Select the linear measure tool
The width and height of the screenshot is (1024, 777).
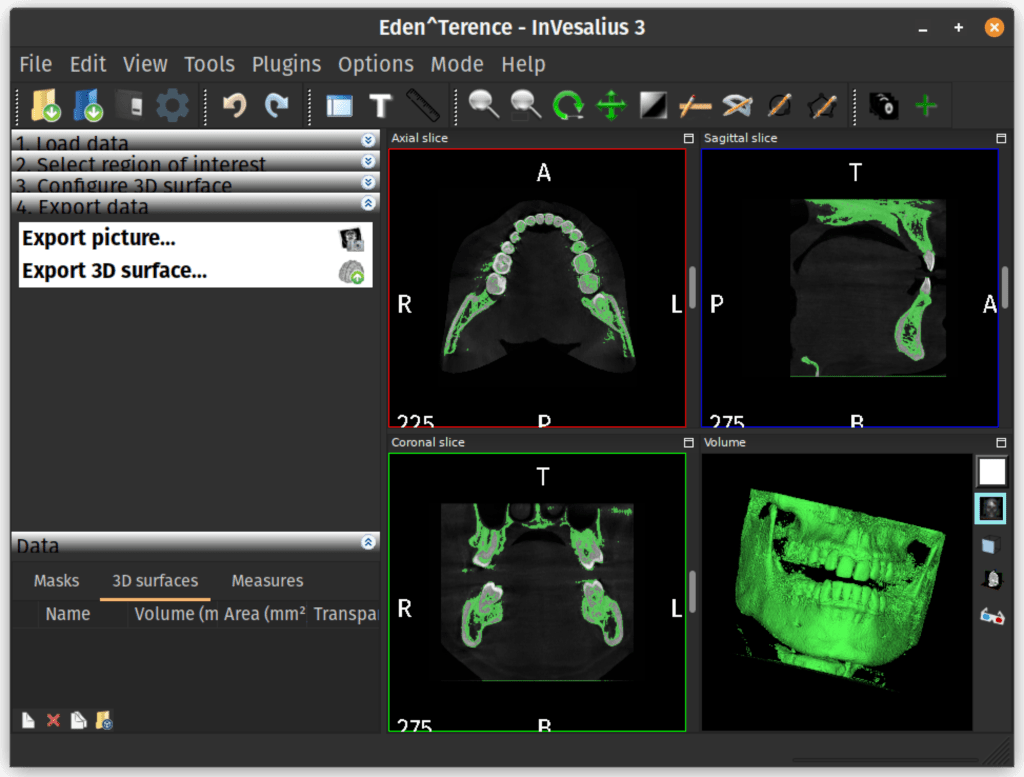point(695,105)
